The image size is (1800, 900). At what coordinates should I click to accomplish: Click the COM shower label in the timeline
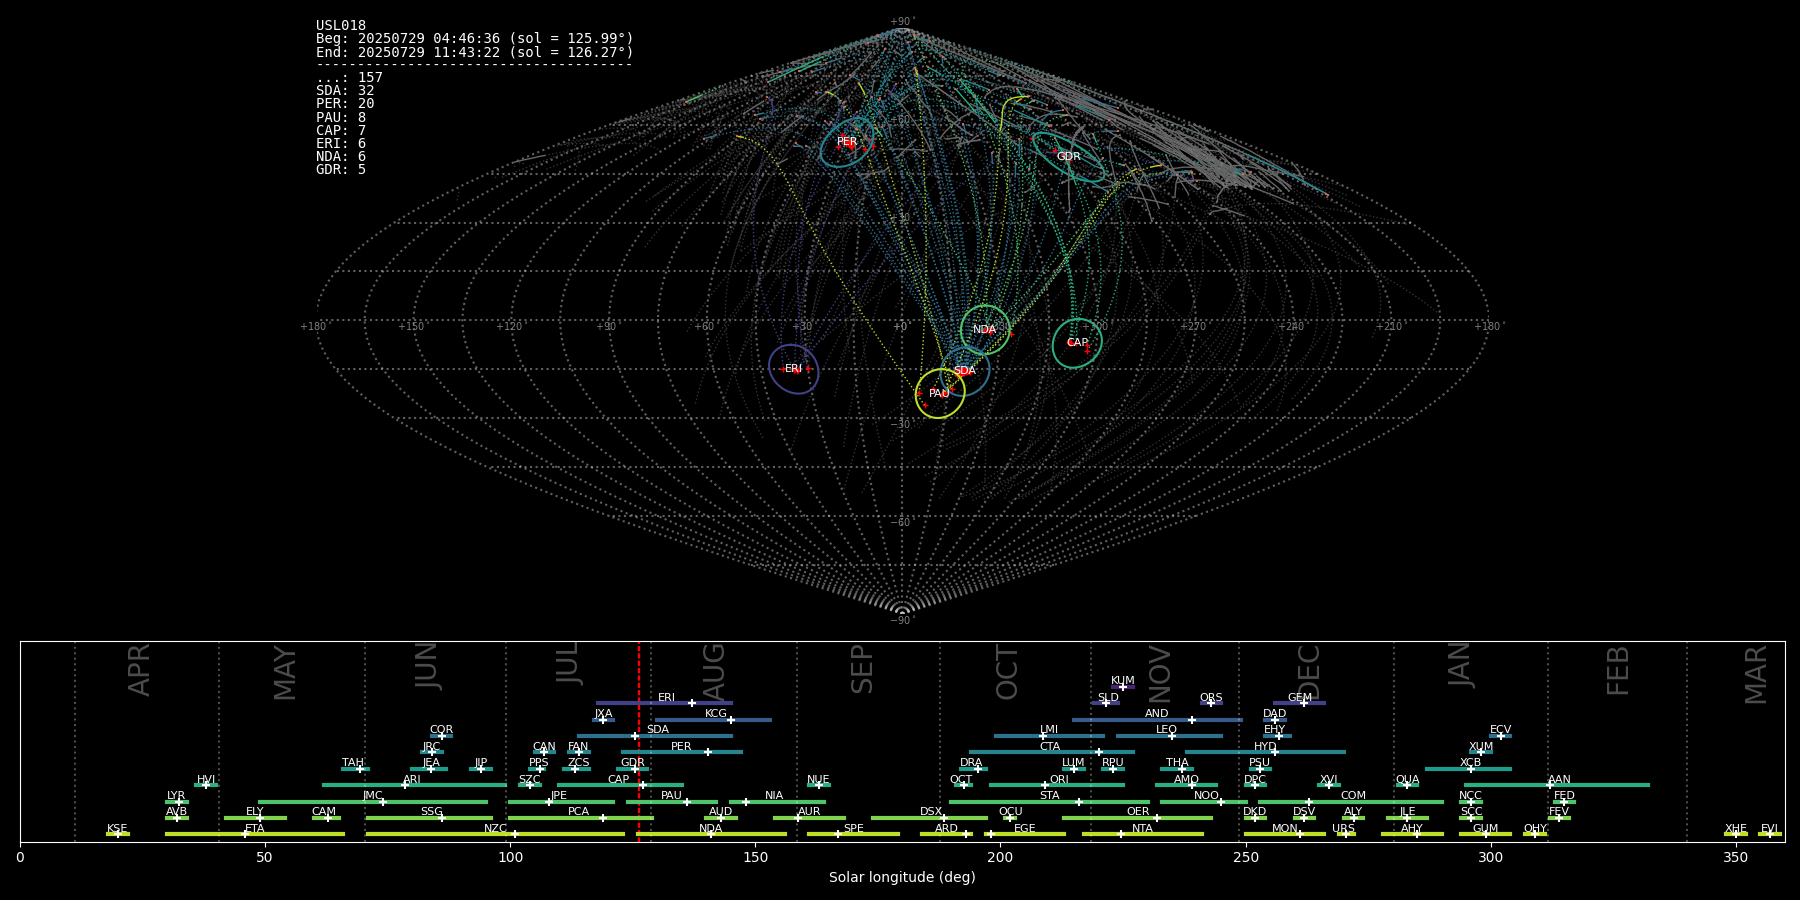pyautogui.click(x=1354, y=796)
